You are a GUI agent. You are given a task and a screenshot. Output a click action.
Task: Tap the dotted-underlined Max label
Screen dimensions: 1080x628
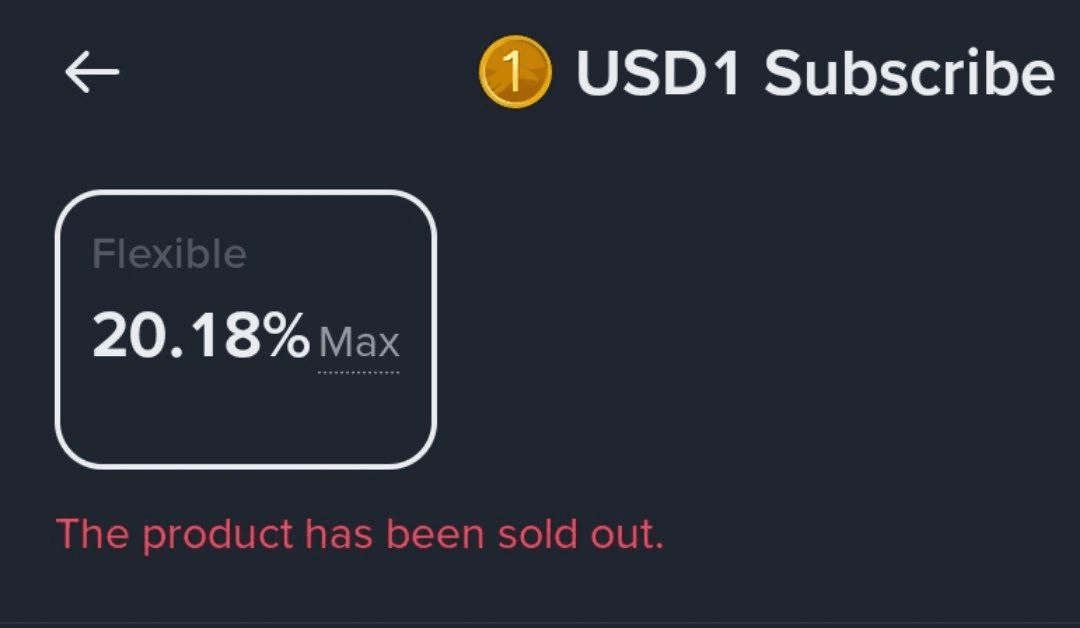click(x=359, y=344)
